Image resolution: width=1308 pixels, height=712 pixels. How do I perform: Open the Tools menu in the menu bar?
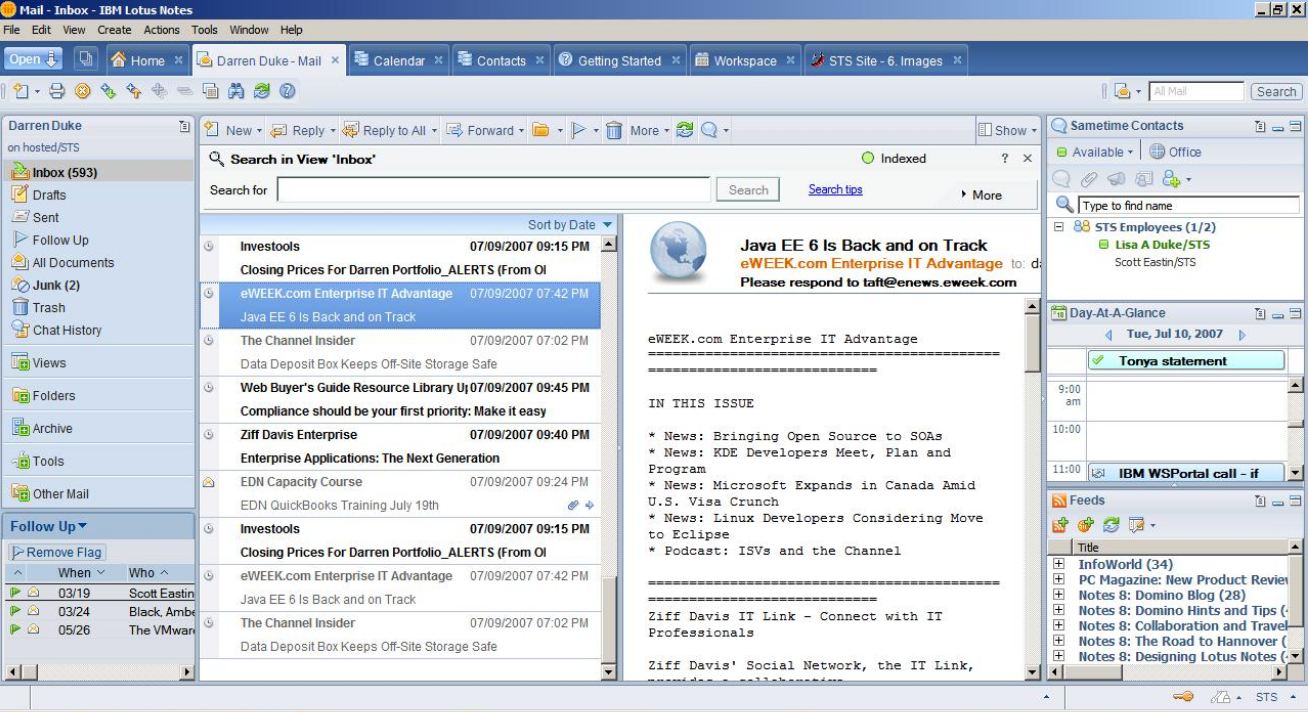[204, 30]
